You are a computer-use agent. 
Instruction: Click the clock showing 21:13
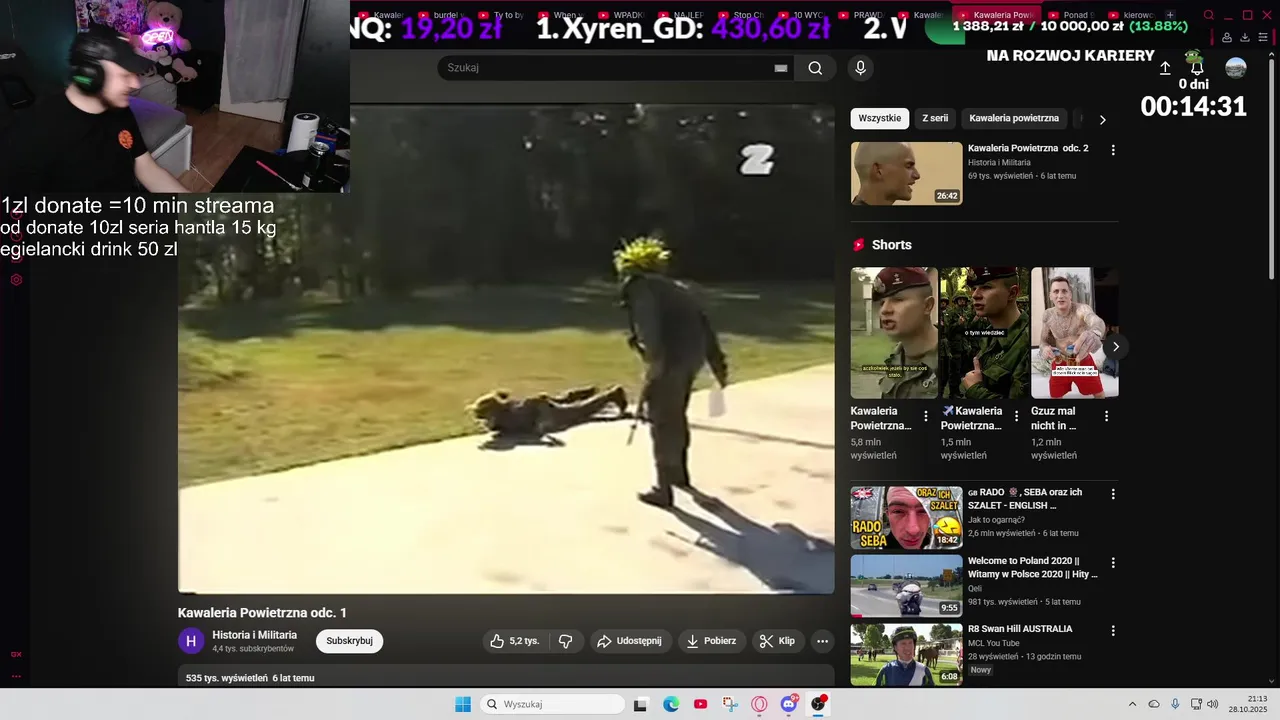tap(1257, 698)
